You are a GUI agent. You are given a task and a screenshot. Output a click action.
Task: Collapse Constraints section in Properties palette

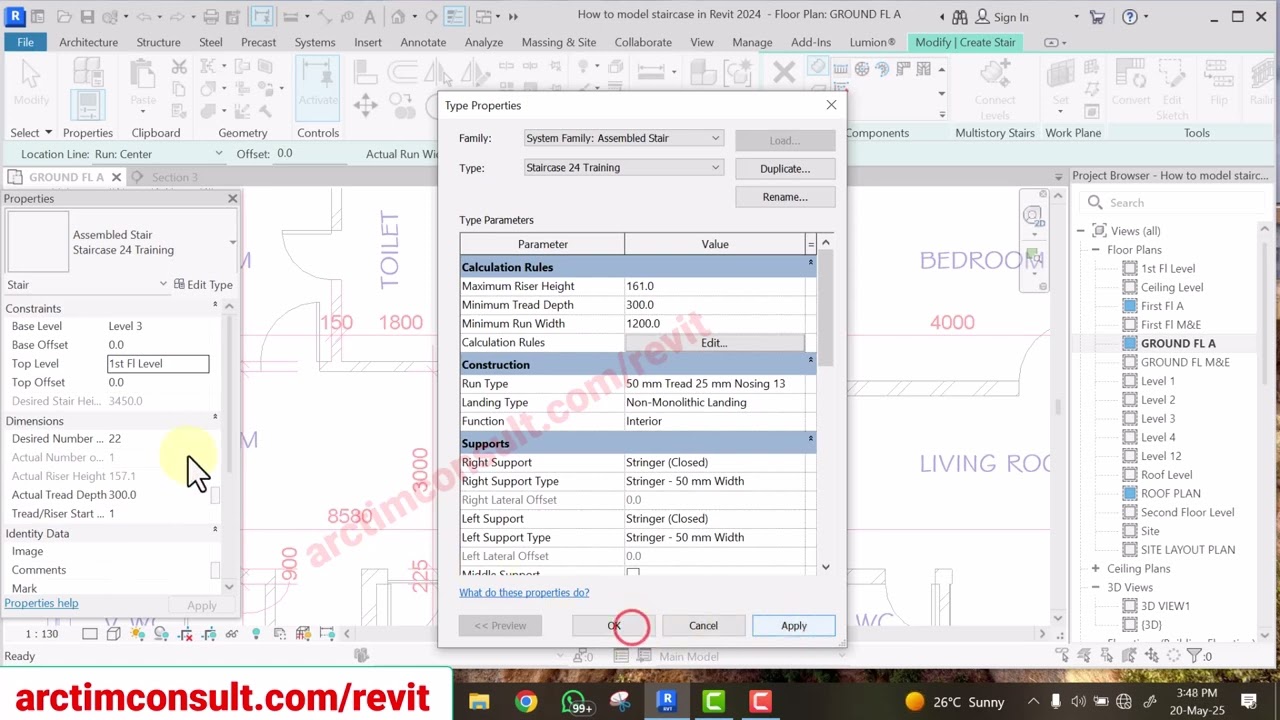215,305
